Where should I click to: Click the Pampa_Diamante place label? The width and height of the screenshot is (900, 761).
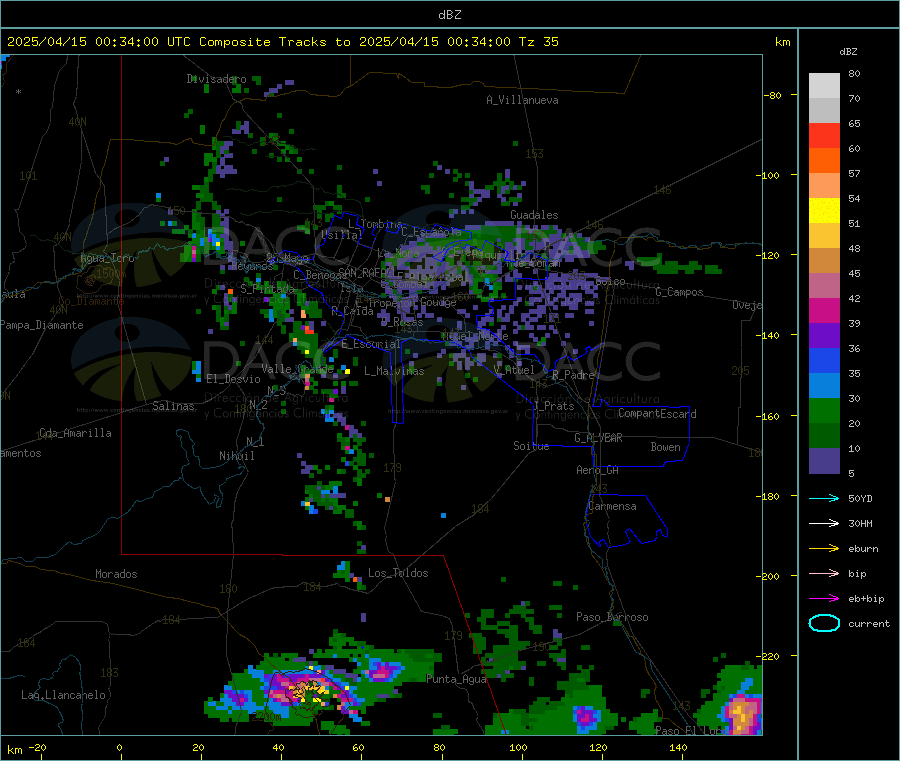click(42, 325)
